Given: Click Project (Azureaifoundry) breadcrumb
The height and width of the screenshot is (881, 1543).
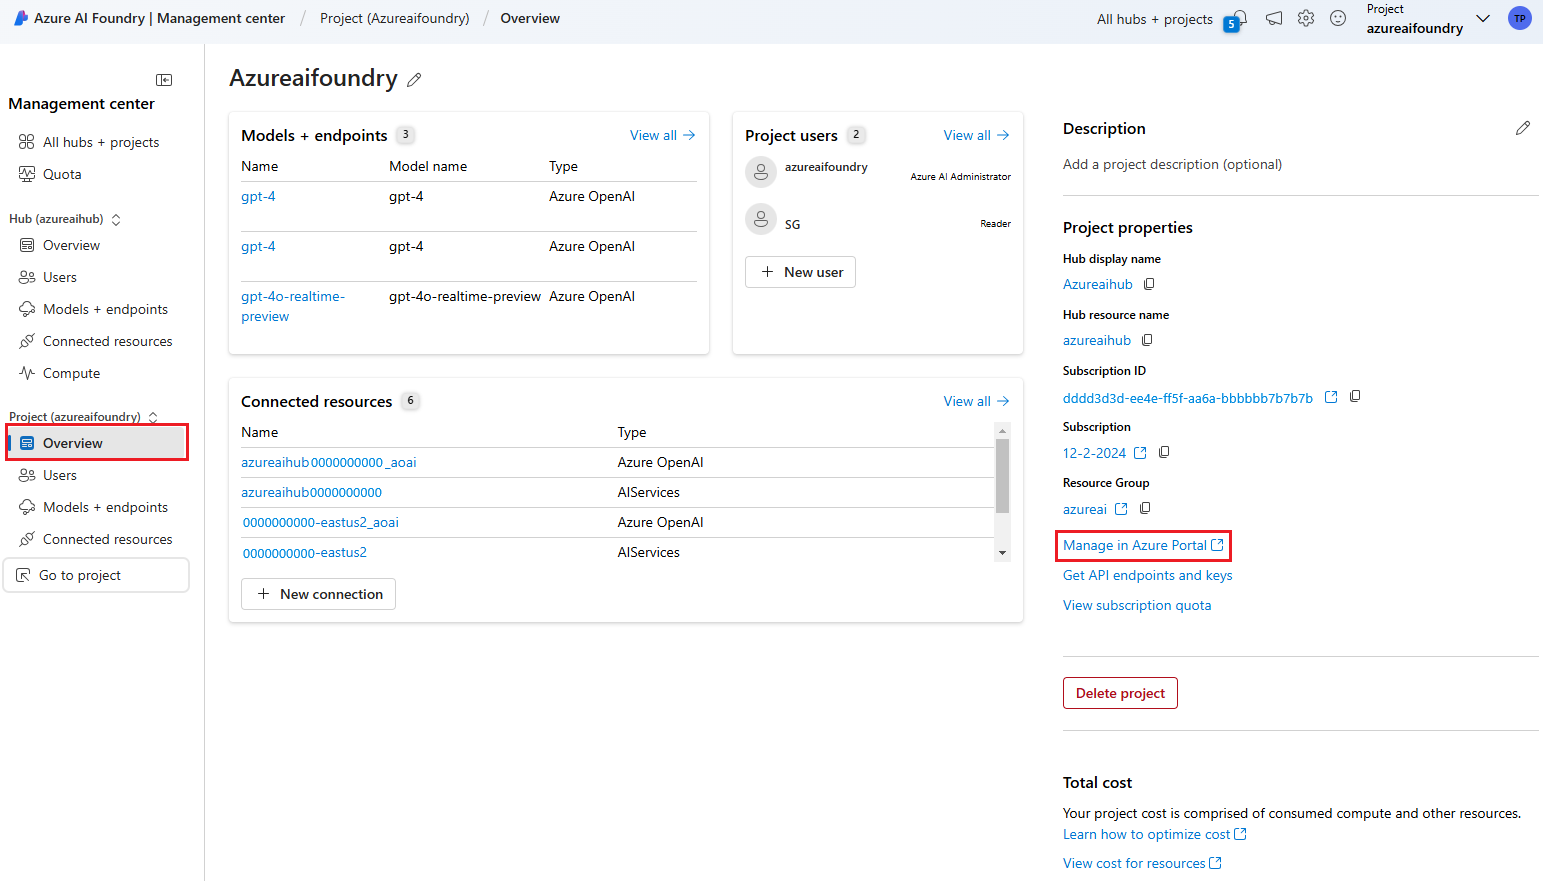Looking at the screenshot, I should (x=394, y=18).
